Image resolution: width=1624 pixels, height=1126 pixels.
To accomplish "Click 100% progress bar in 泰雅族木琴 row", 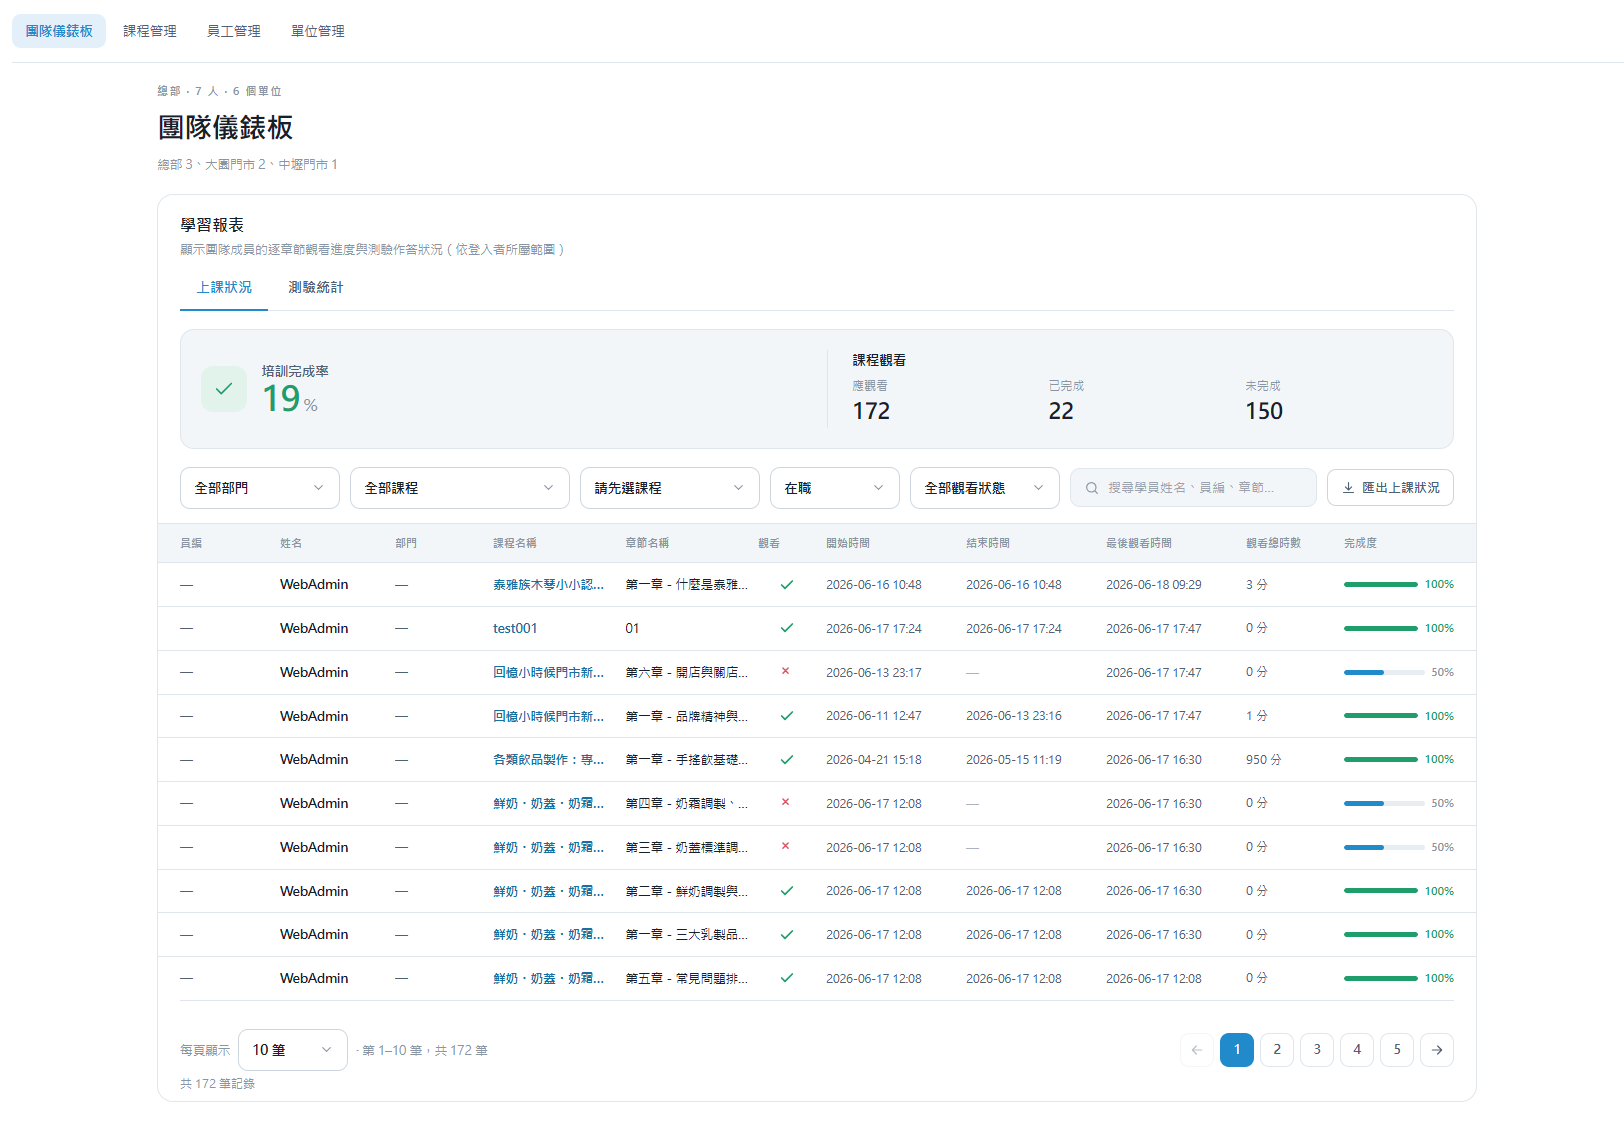I will pos(1381,584).
